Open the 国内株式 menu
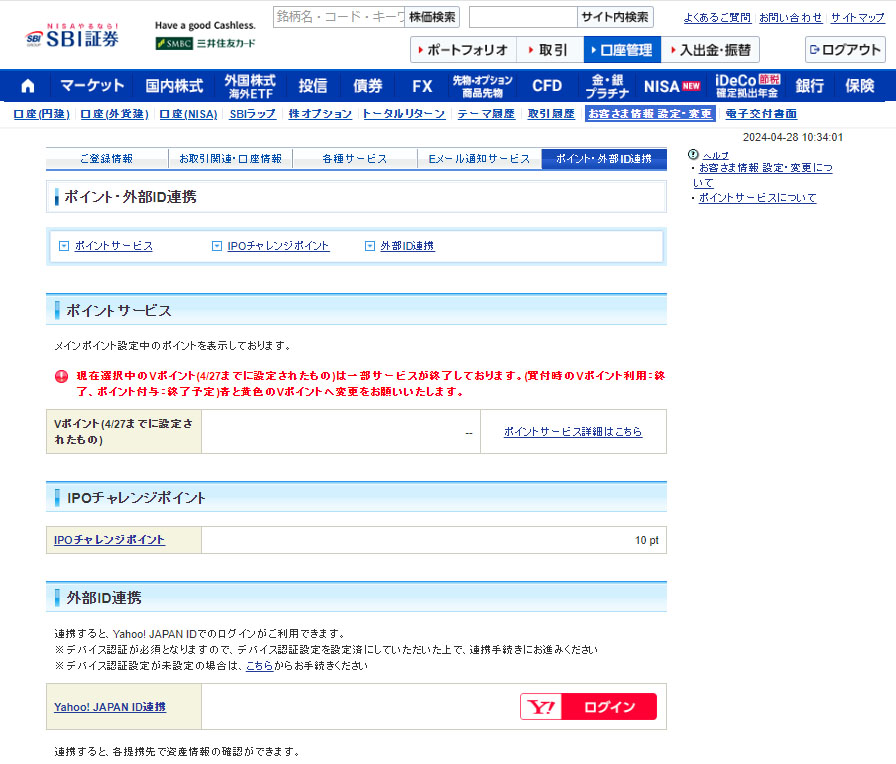The width and height of the screenshot is (896, 764). pos(174,86)
